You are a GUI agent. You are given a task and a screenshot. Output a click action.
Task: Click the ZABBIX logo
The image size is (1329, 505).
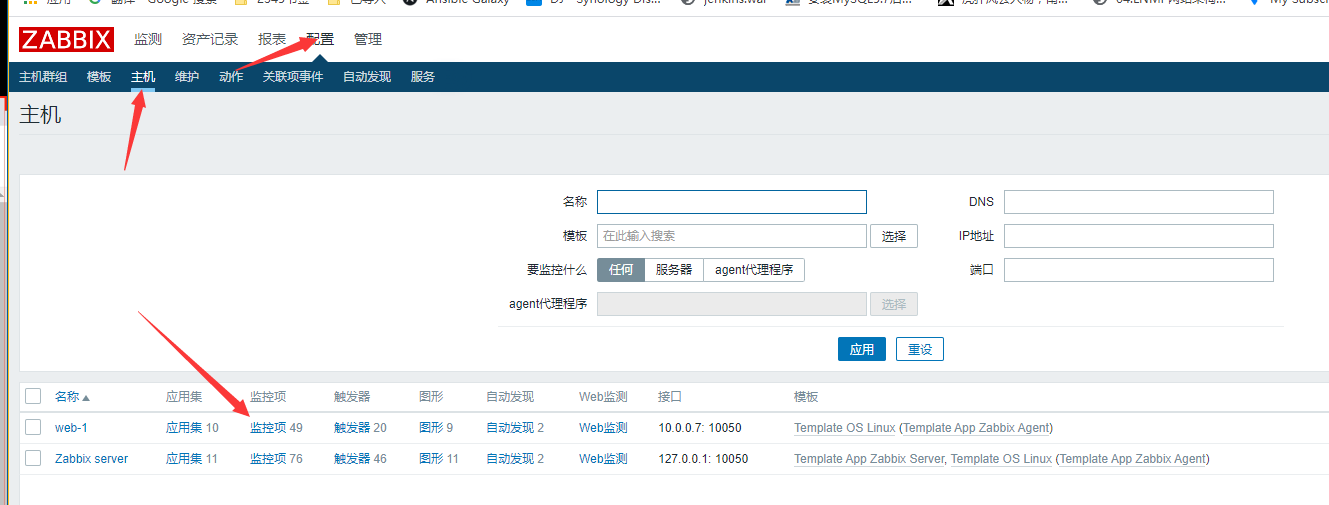click(66, 40)
